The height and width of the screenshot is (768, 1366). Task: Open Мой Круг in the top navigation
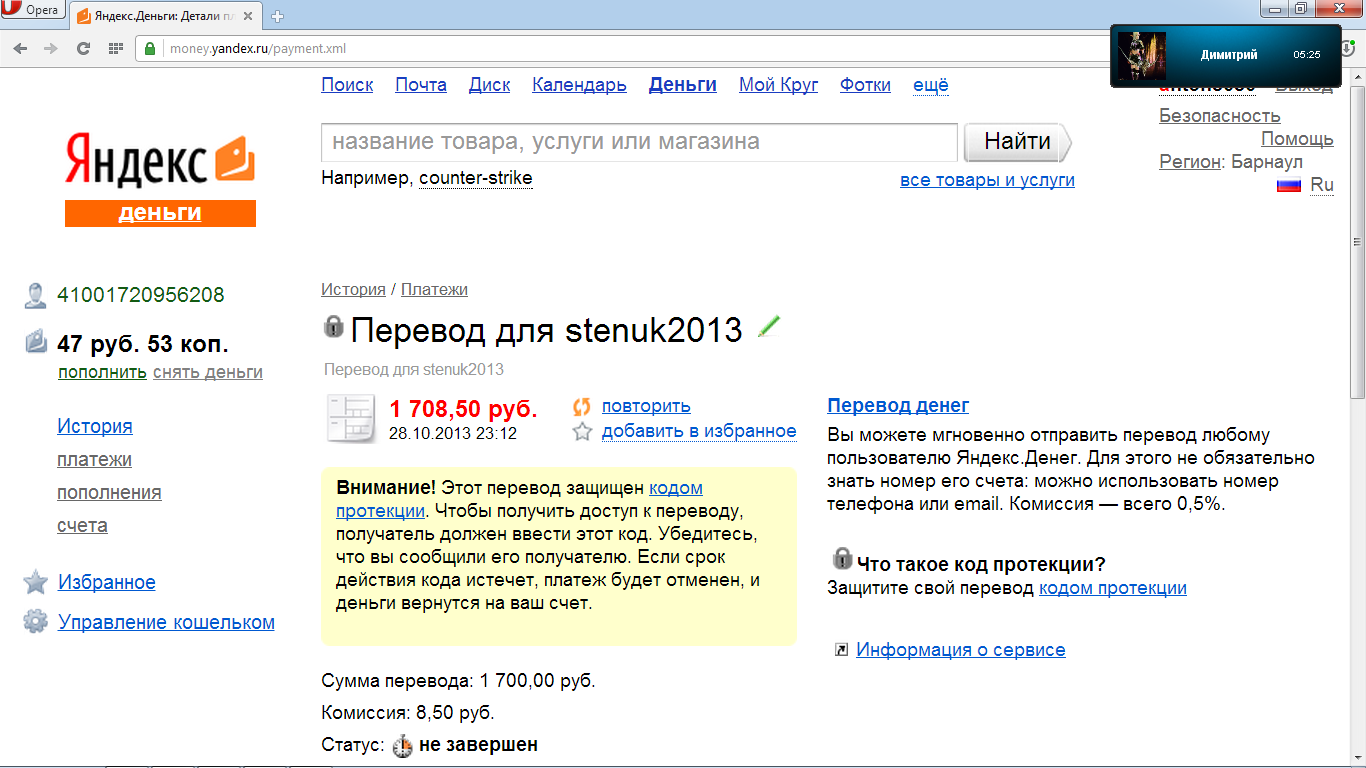pos(779,85)
